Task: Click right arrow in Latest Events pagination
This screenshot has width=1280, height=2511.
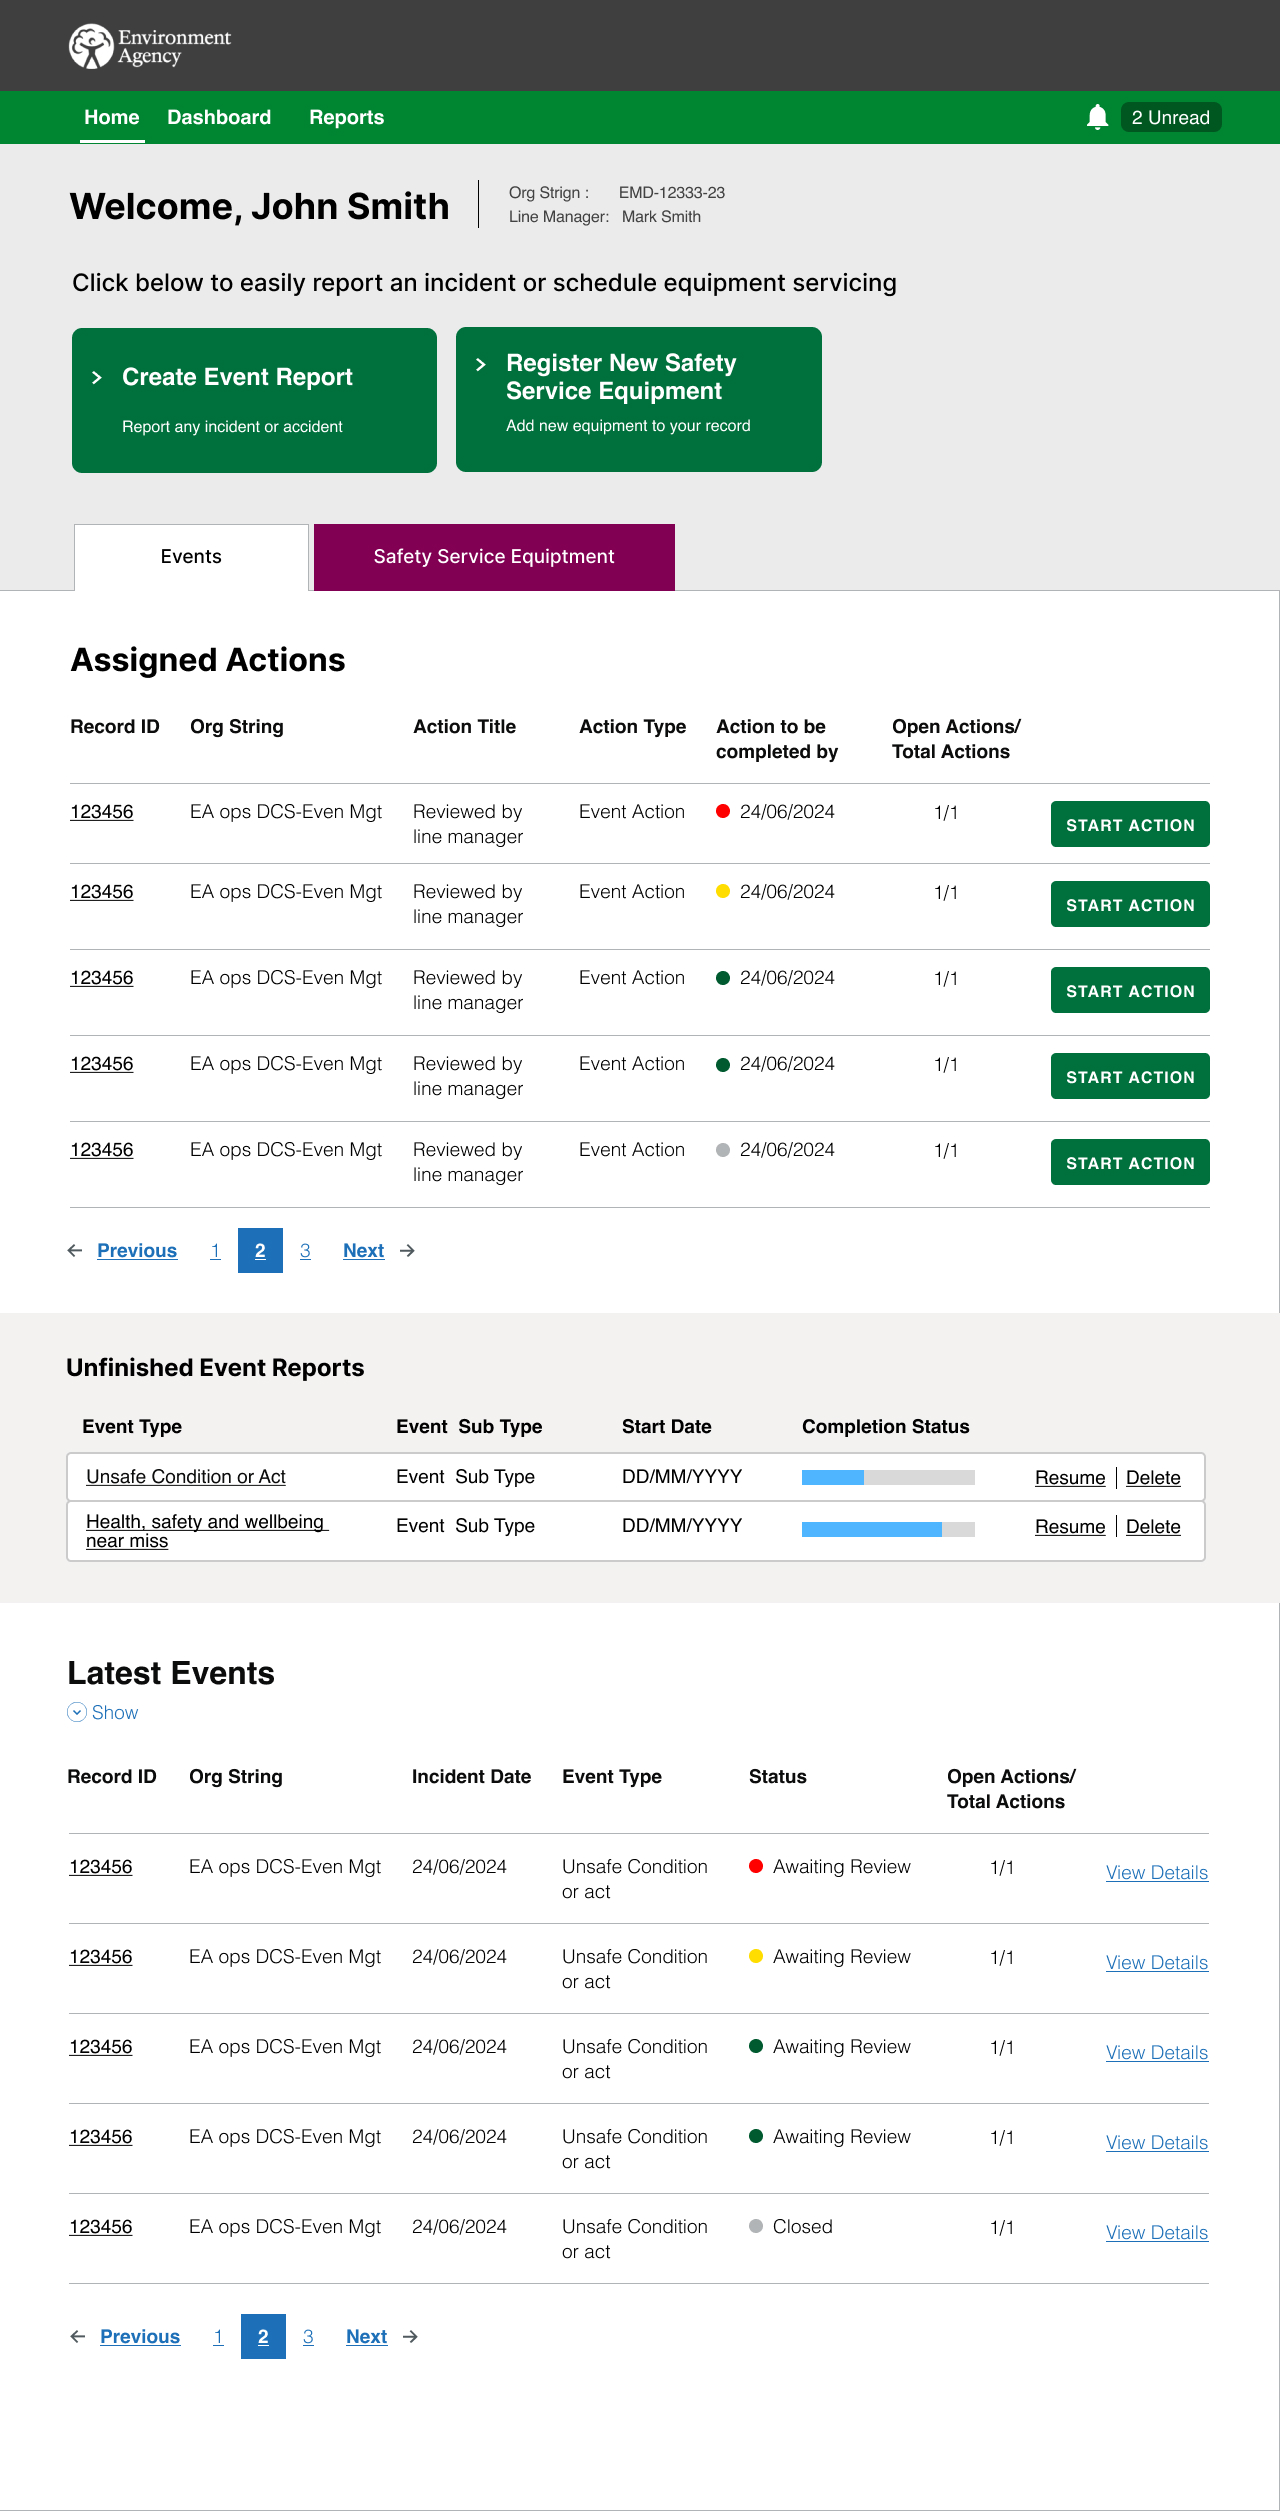Action: point(410,2336)
